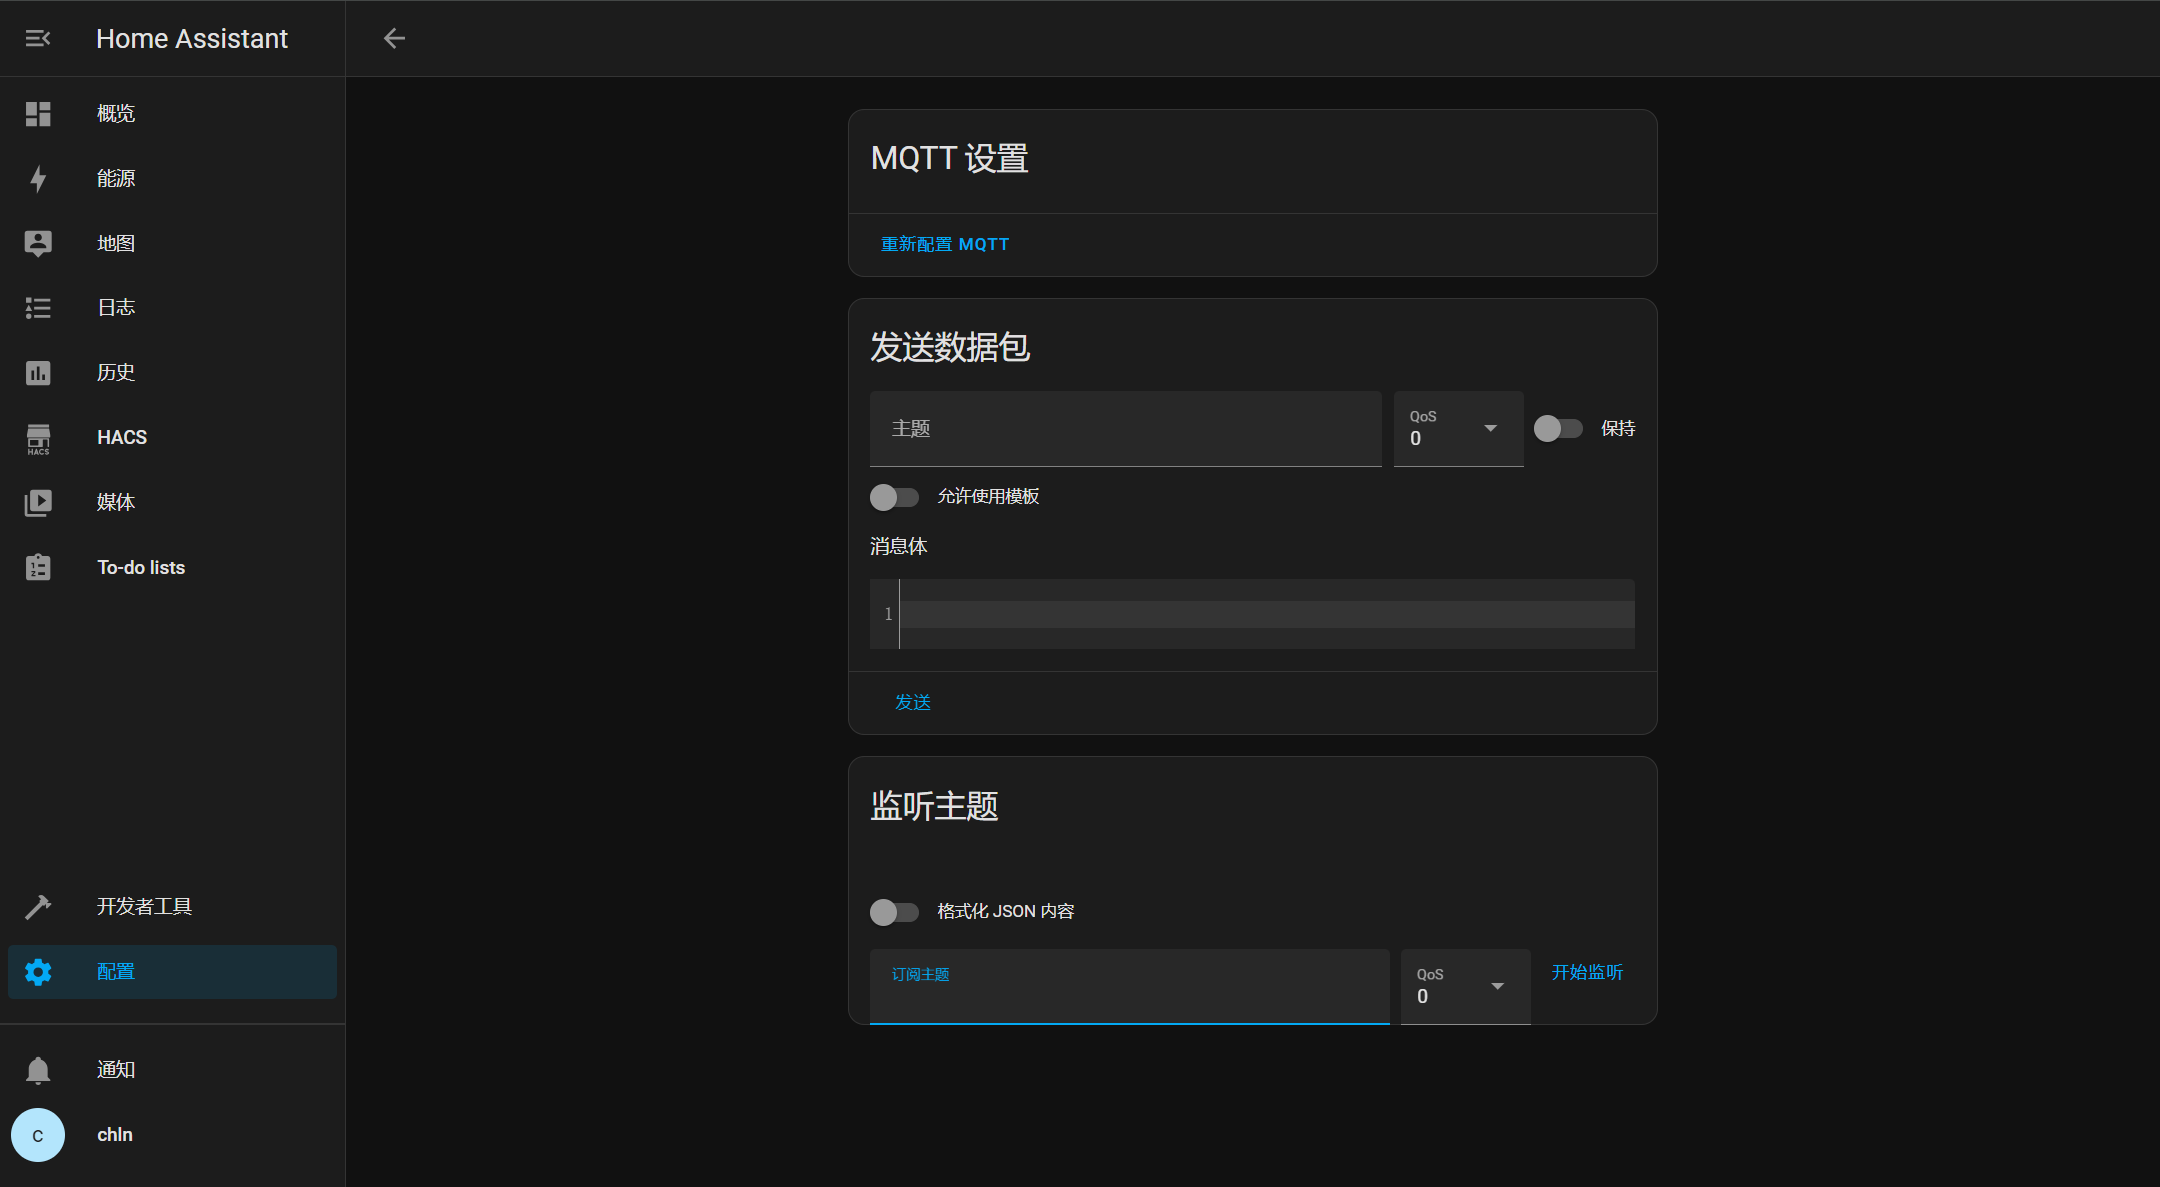Focus the 订阅主题 input field
Image resolution: width=2160 pixels, height=1187 pixels.
[x=1129, y=987]
